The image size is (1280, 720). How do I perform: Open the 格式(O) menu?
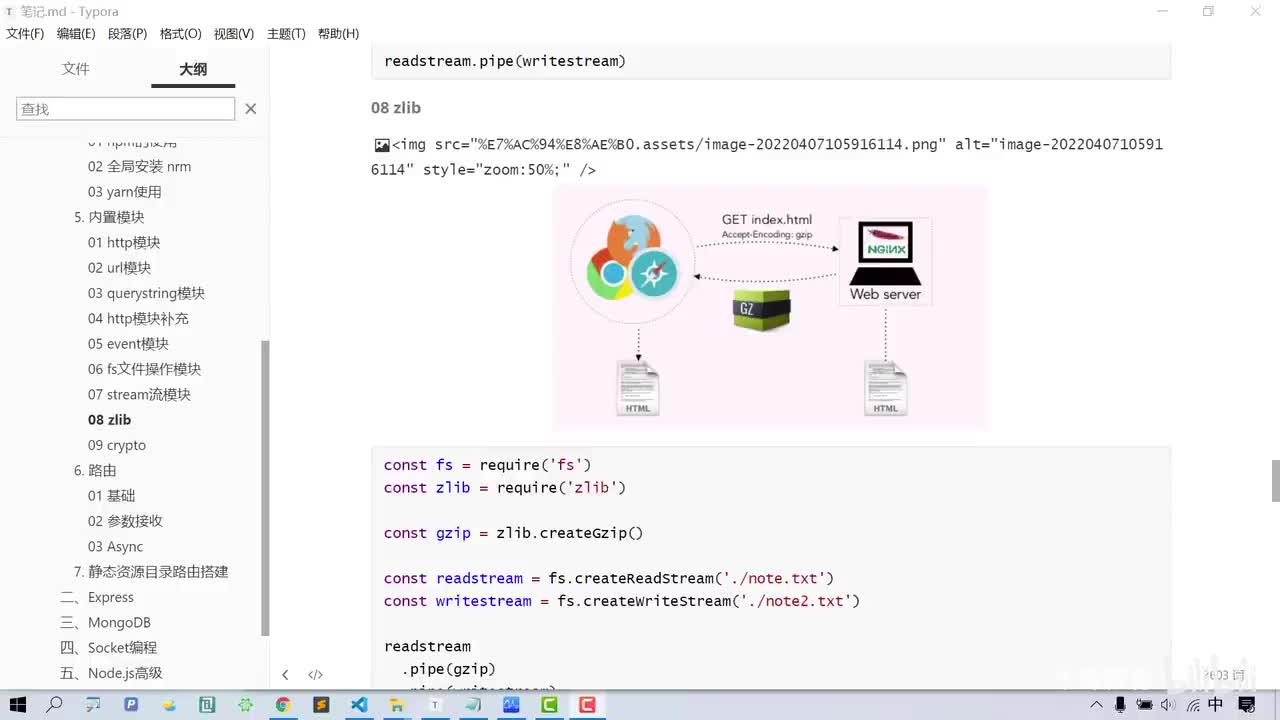(x=180, y=34)
